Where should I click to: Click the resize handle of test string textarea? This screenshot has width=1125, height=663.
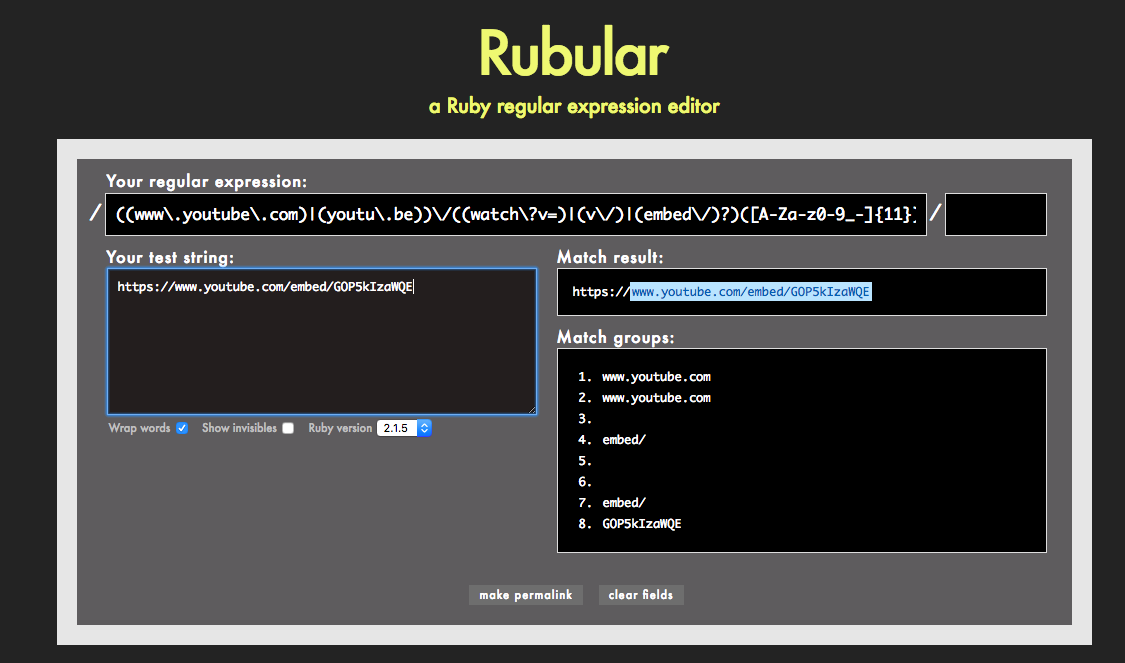point(532,410)
